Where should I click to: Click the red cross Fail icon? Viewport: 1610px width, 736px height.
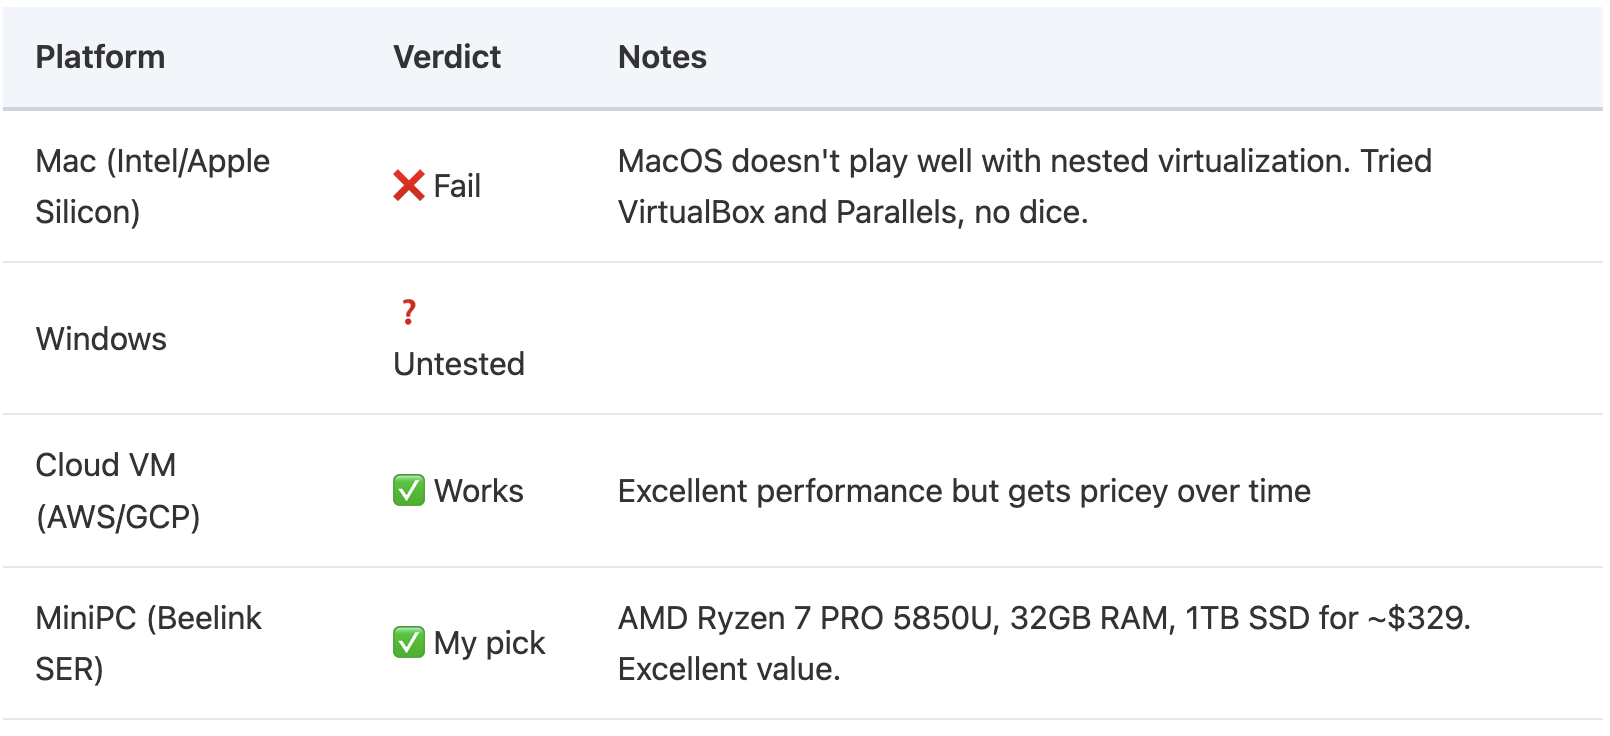pos(409,185)
